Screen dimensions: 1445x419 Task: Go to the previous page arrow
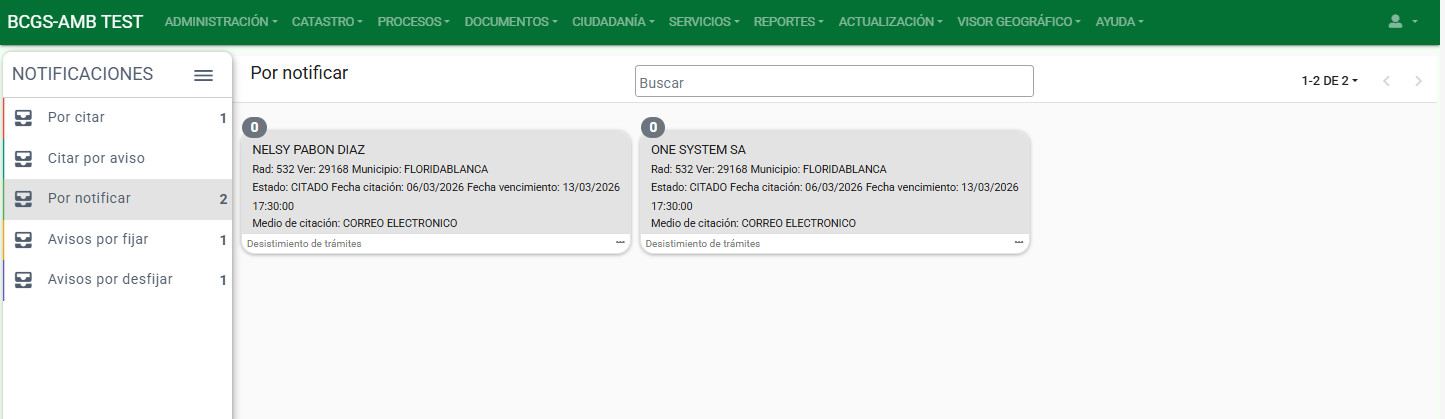1386,81
